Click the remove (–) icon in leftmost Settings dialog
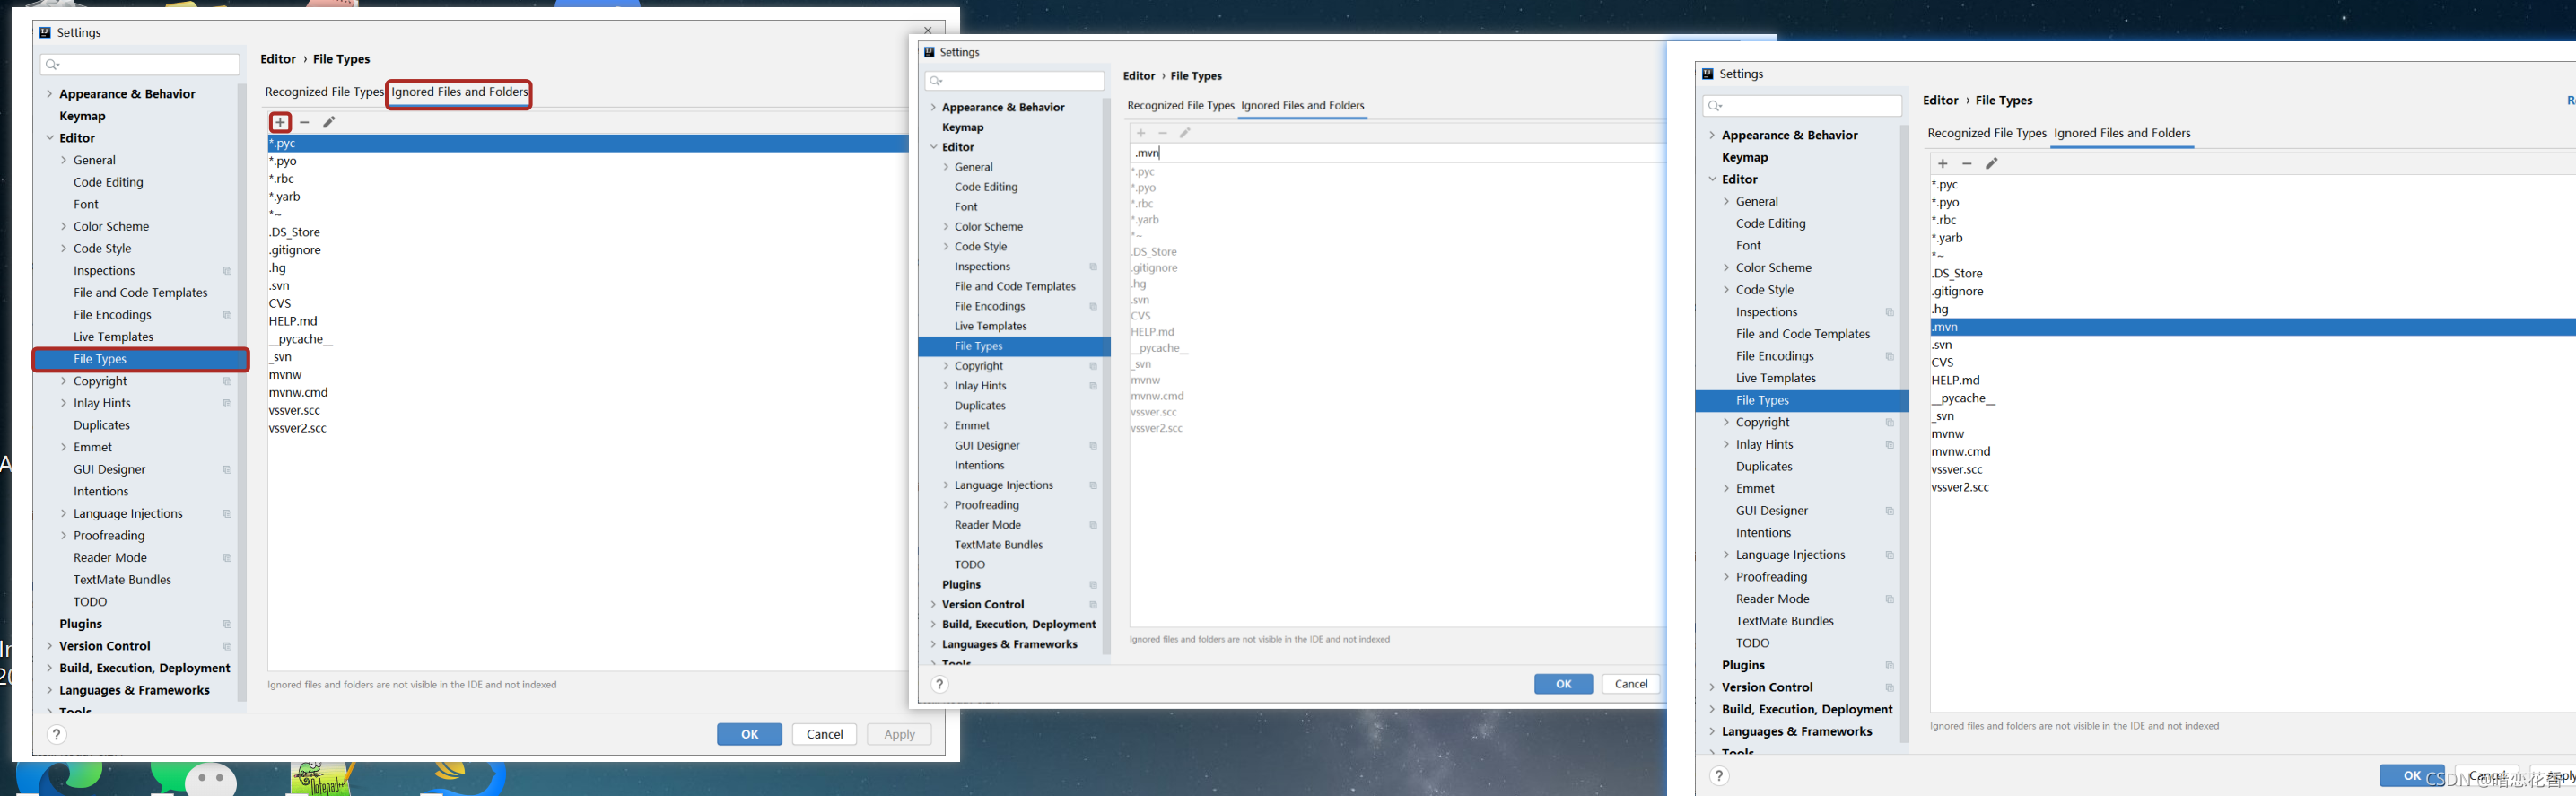2576x796 pixels. pos(305,122)
